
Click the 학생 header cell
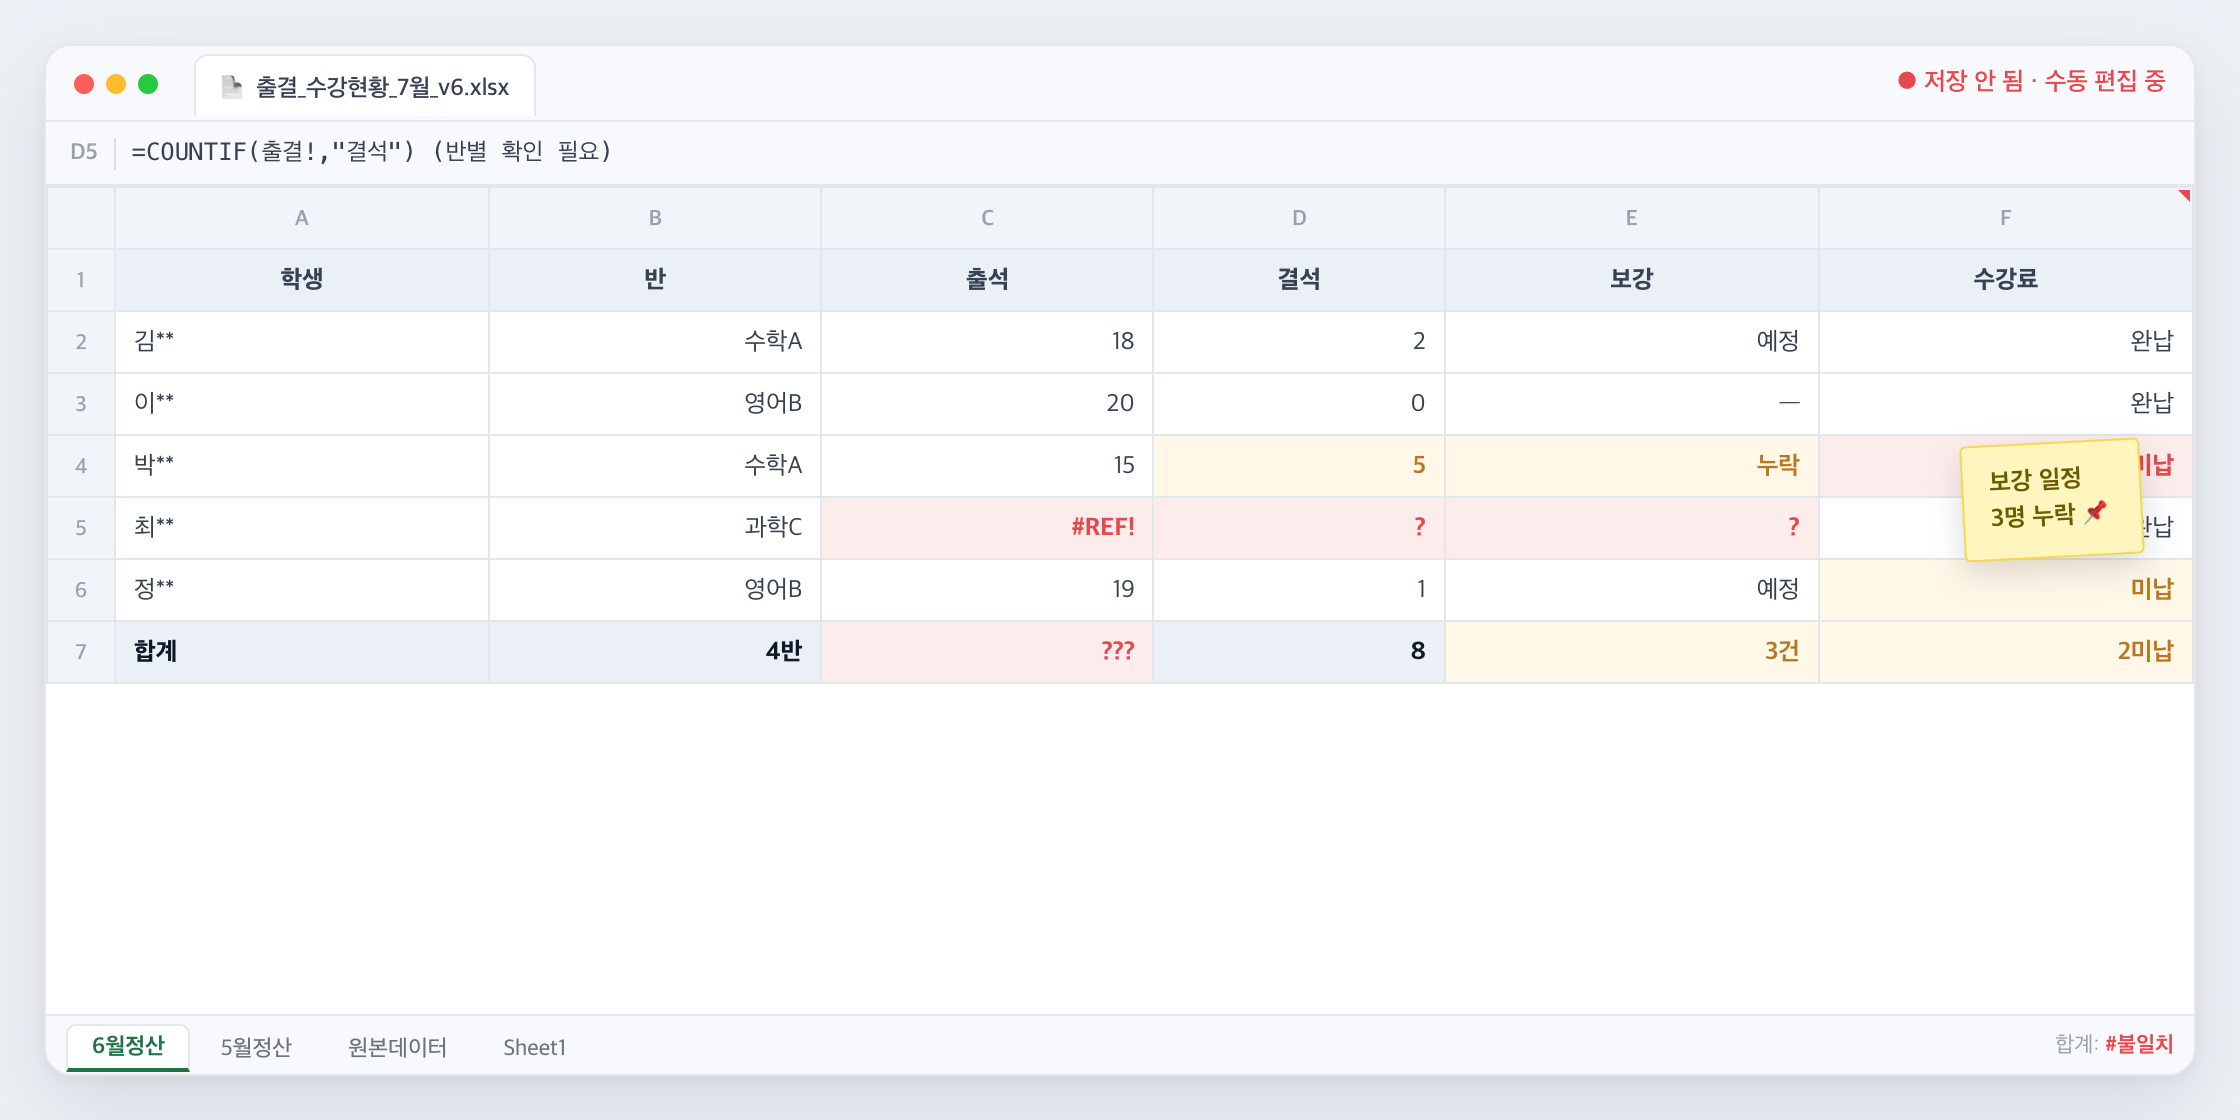[302, 280]
